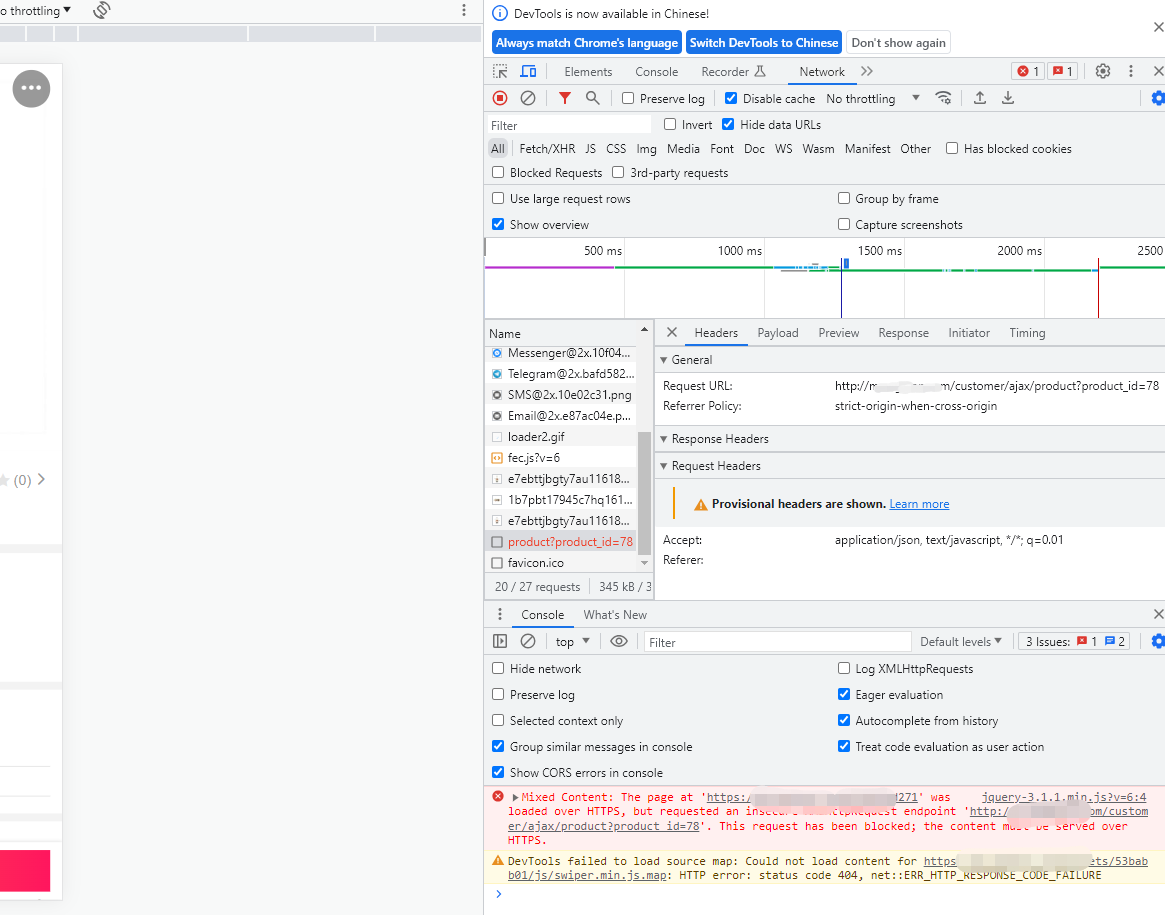1165x915 pixels.
Task: Open network search magnifier
Action: tap(592, 98)
